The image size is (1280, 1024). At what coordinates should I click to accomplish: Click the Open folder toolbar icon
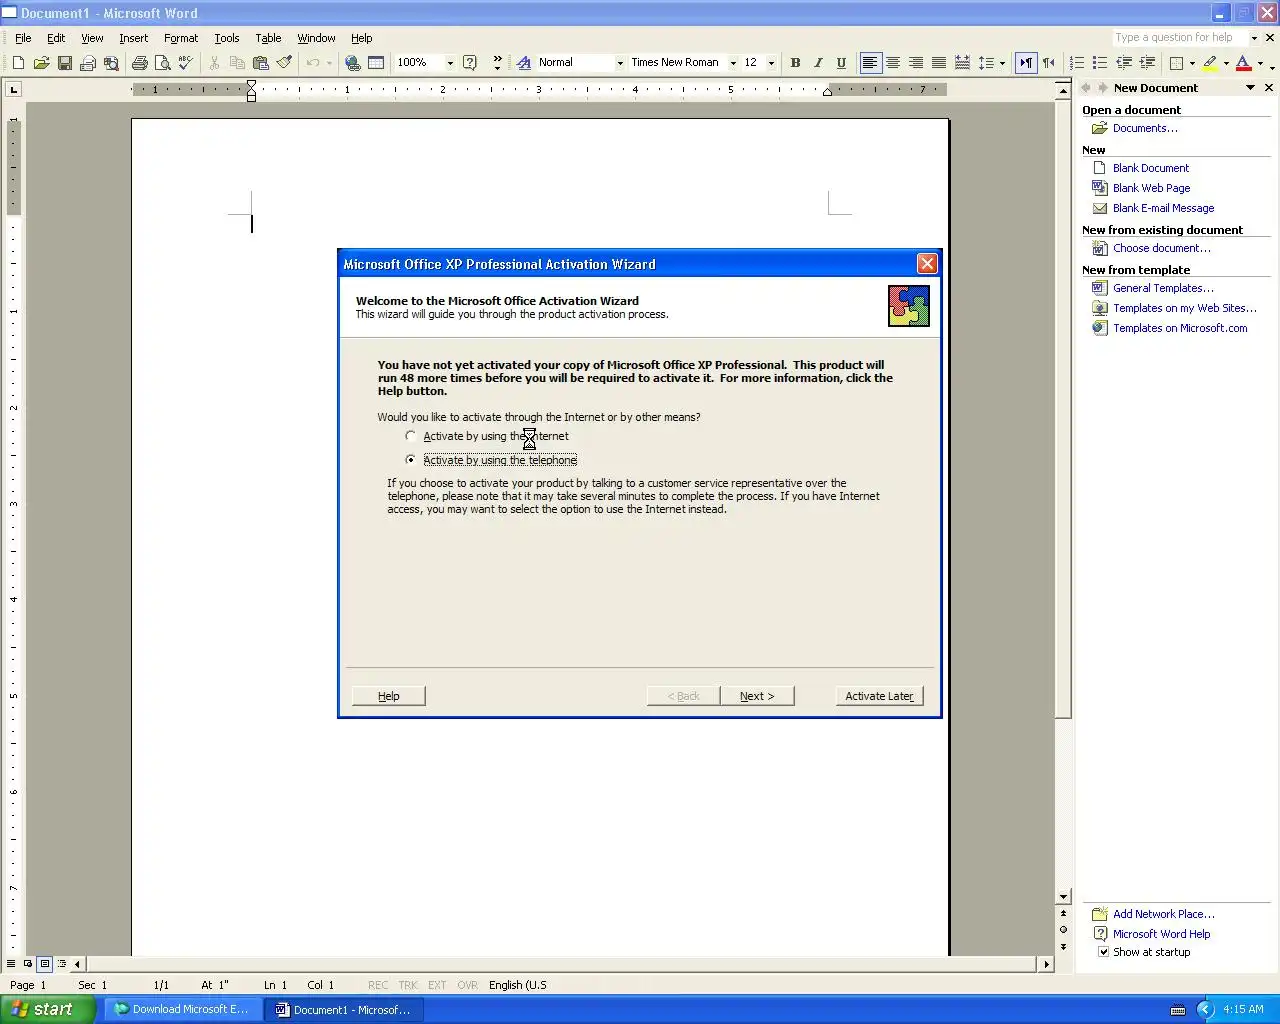click(x=41, y=62)
